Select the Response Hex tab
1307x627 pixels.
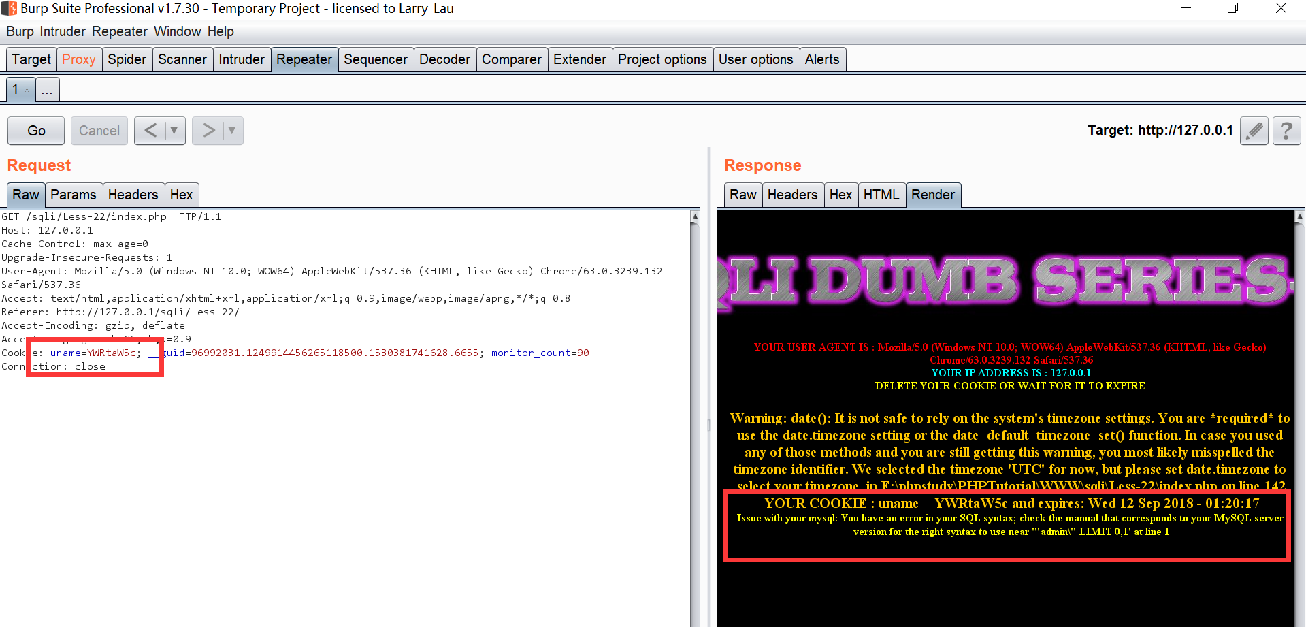(841, 194)
